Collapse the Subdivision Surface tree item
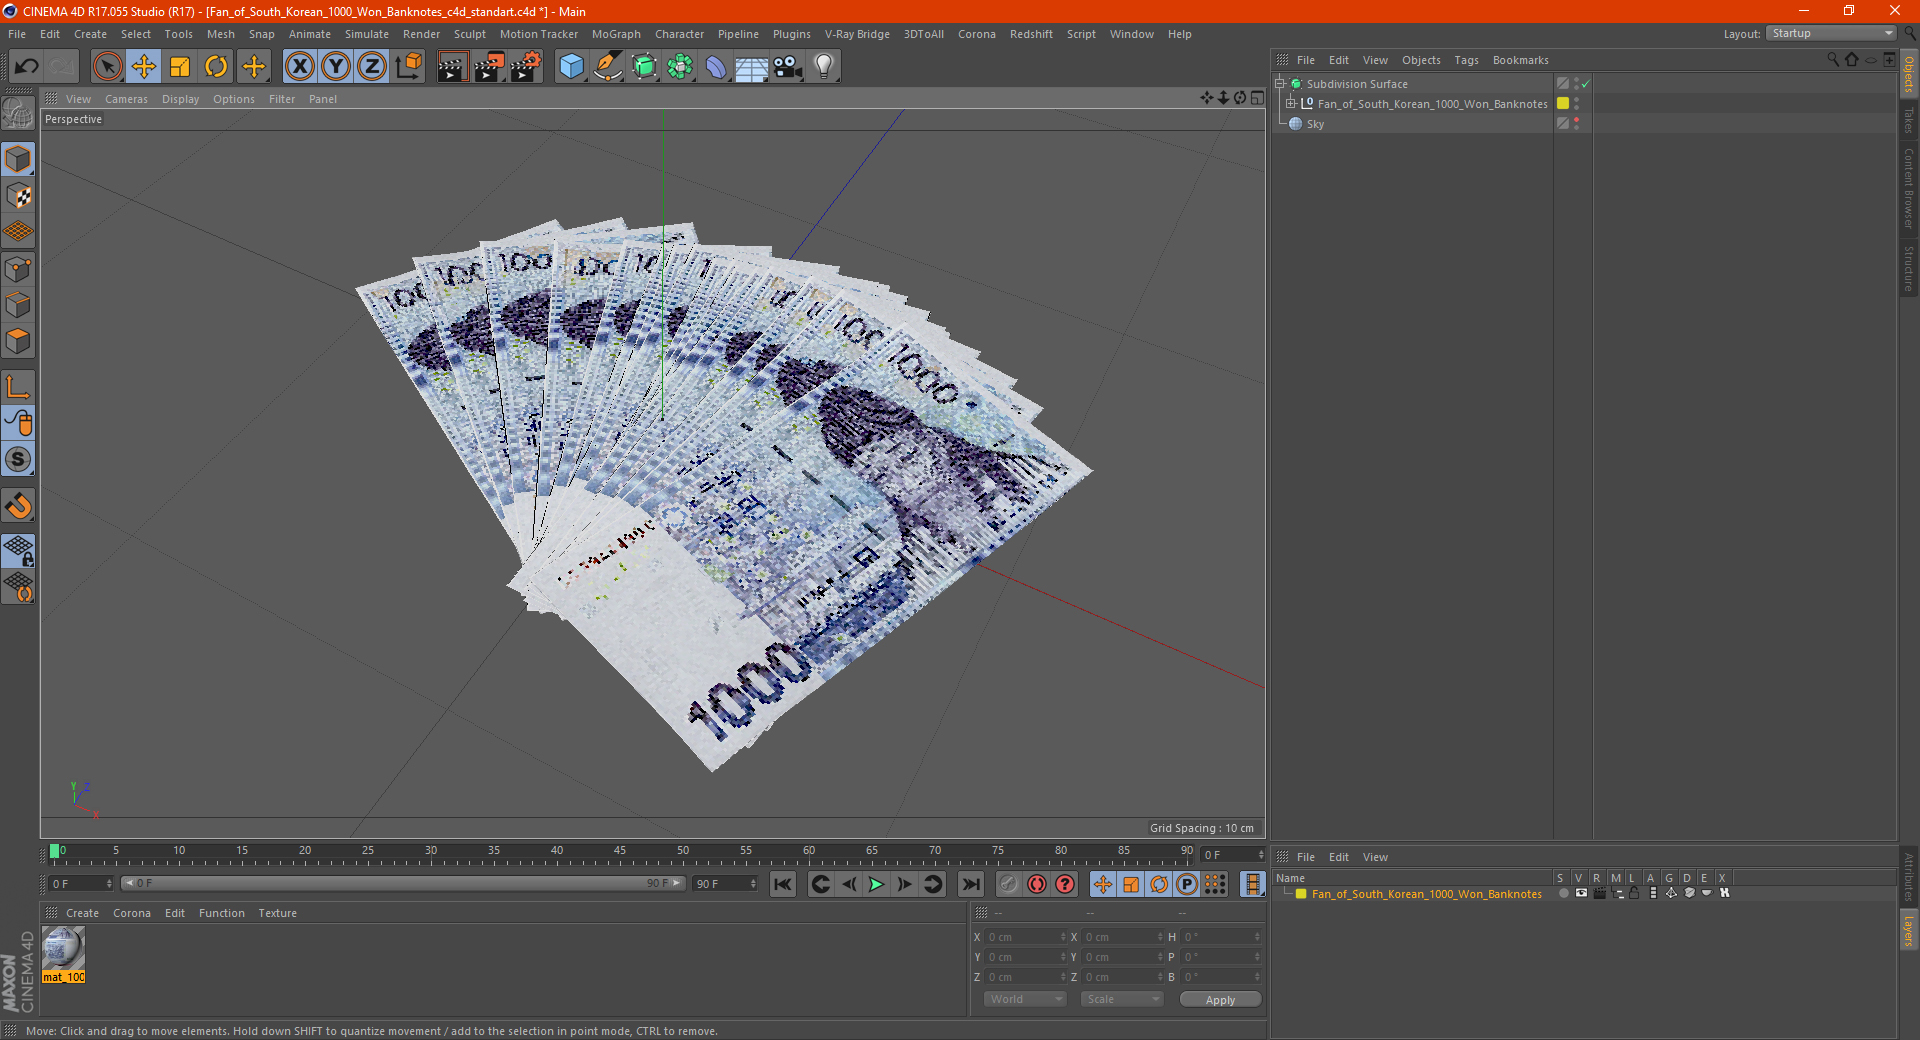Viewport: 1920px width, 1040px height. [1280, 84]
